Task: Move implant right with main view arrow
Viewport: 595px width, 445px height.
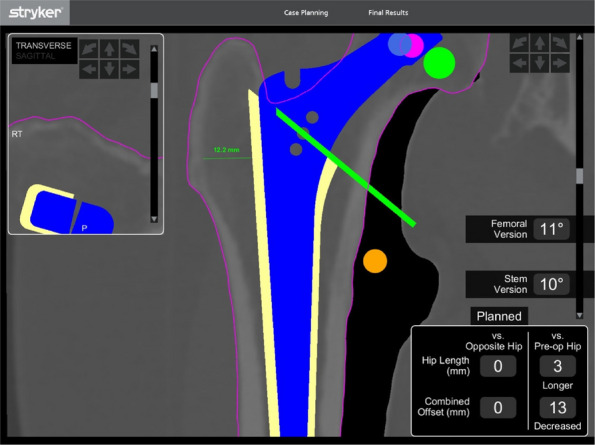Action: coord(560,63)
